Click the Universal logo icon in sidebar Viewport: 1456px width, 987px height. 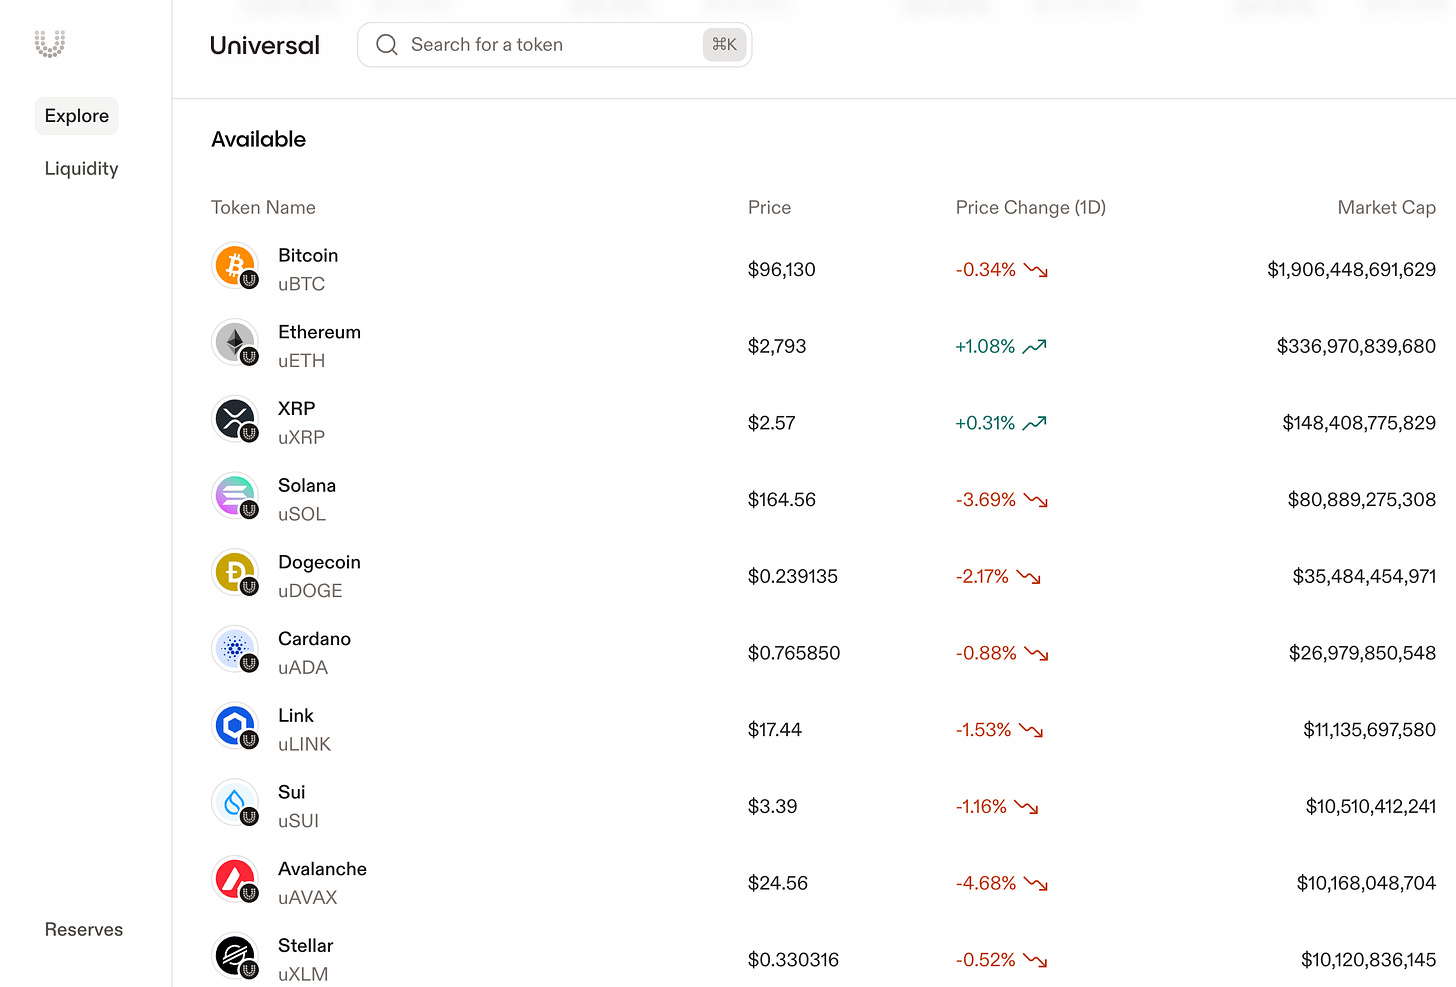click(49, 44)
